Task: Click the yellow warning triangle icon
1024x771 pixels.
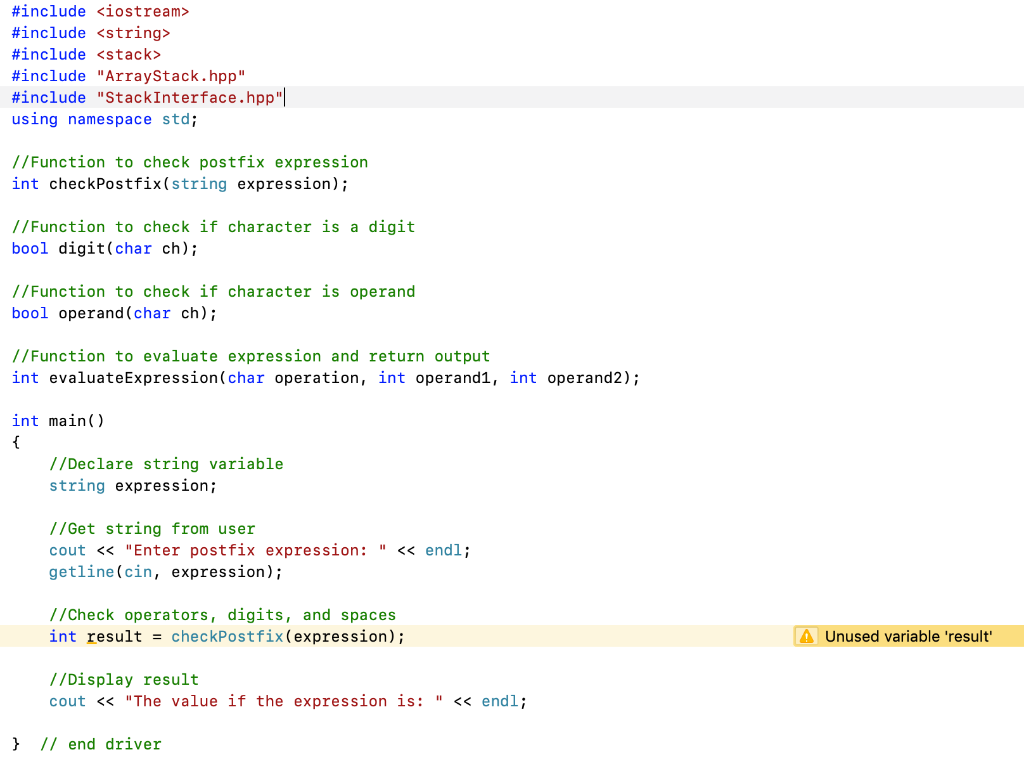Action: [x=807, y=636]
